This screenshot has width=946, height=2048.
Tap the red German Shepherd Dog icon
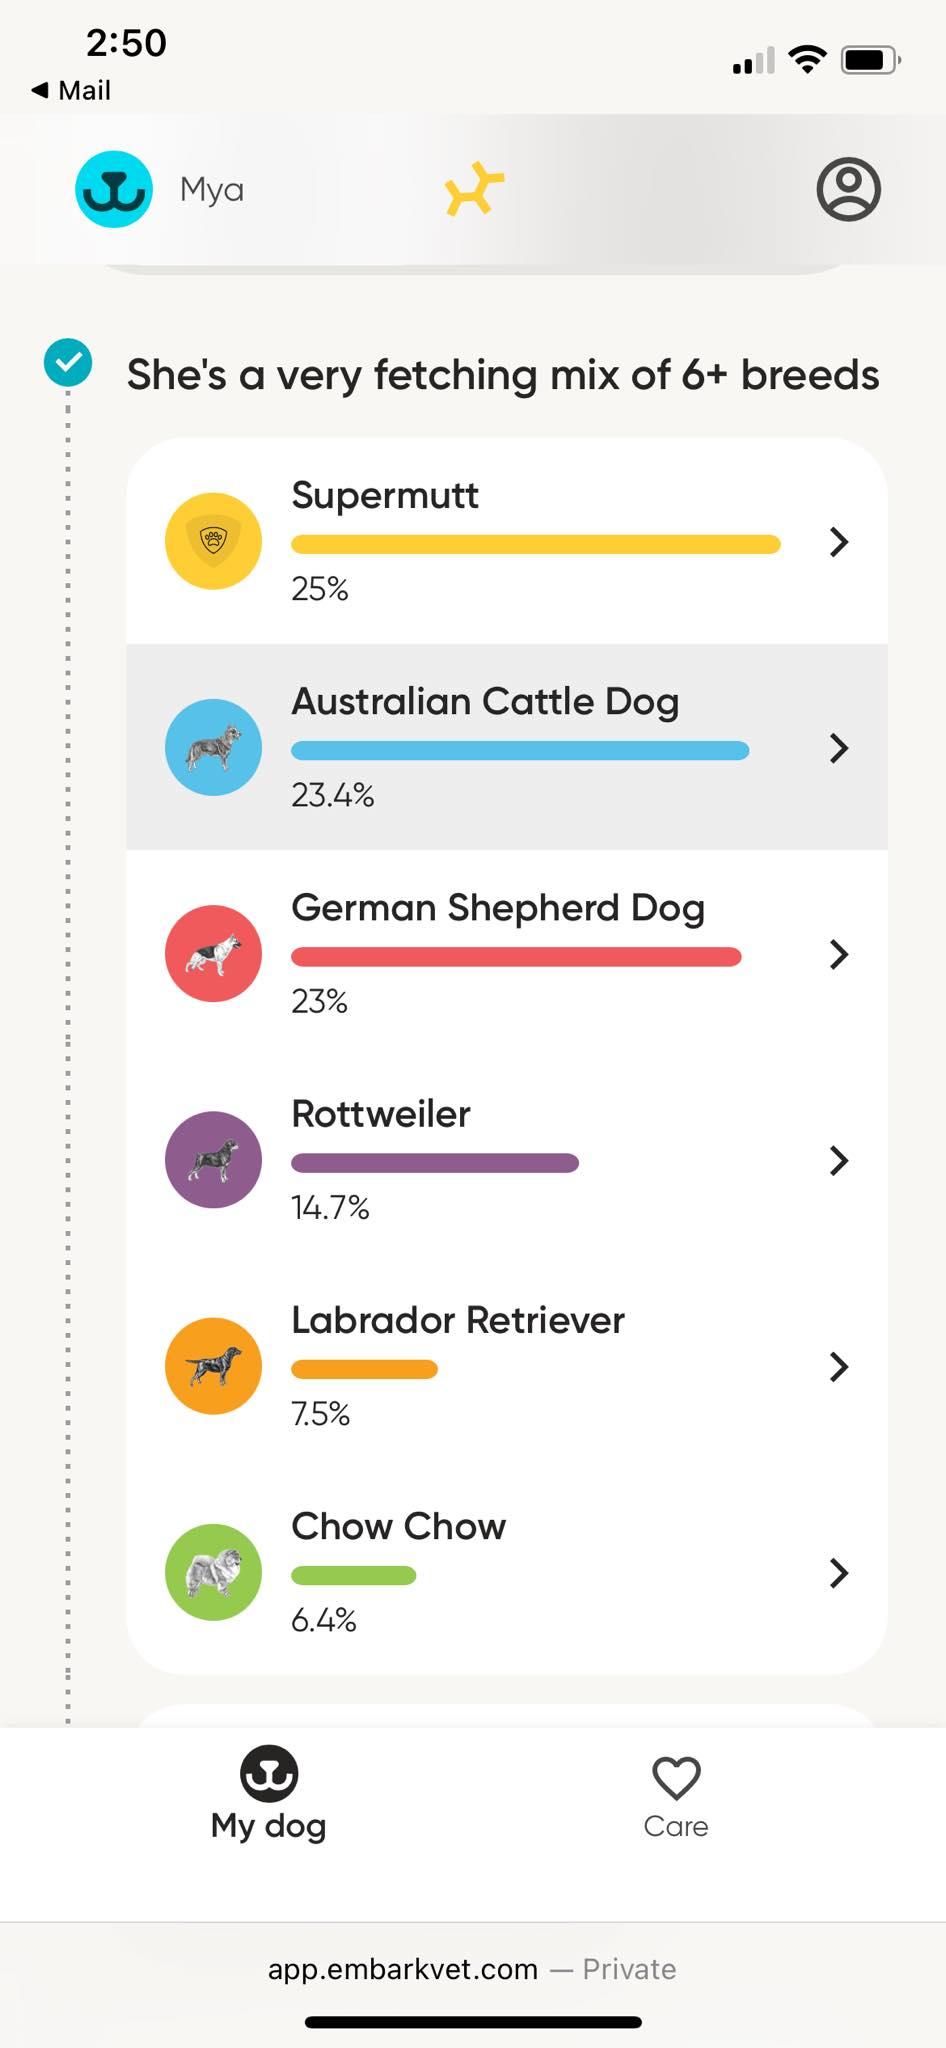point(213,953)
